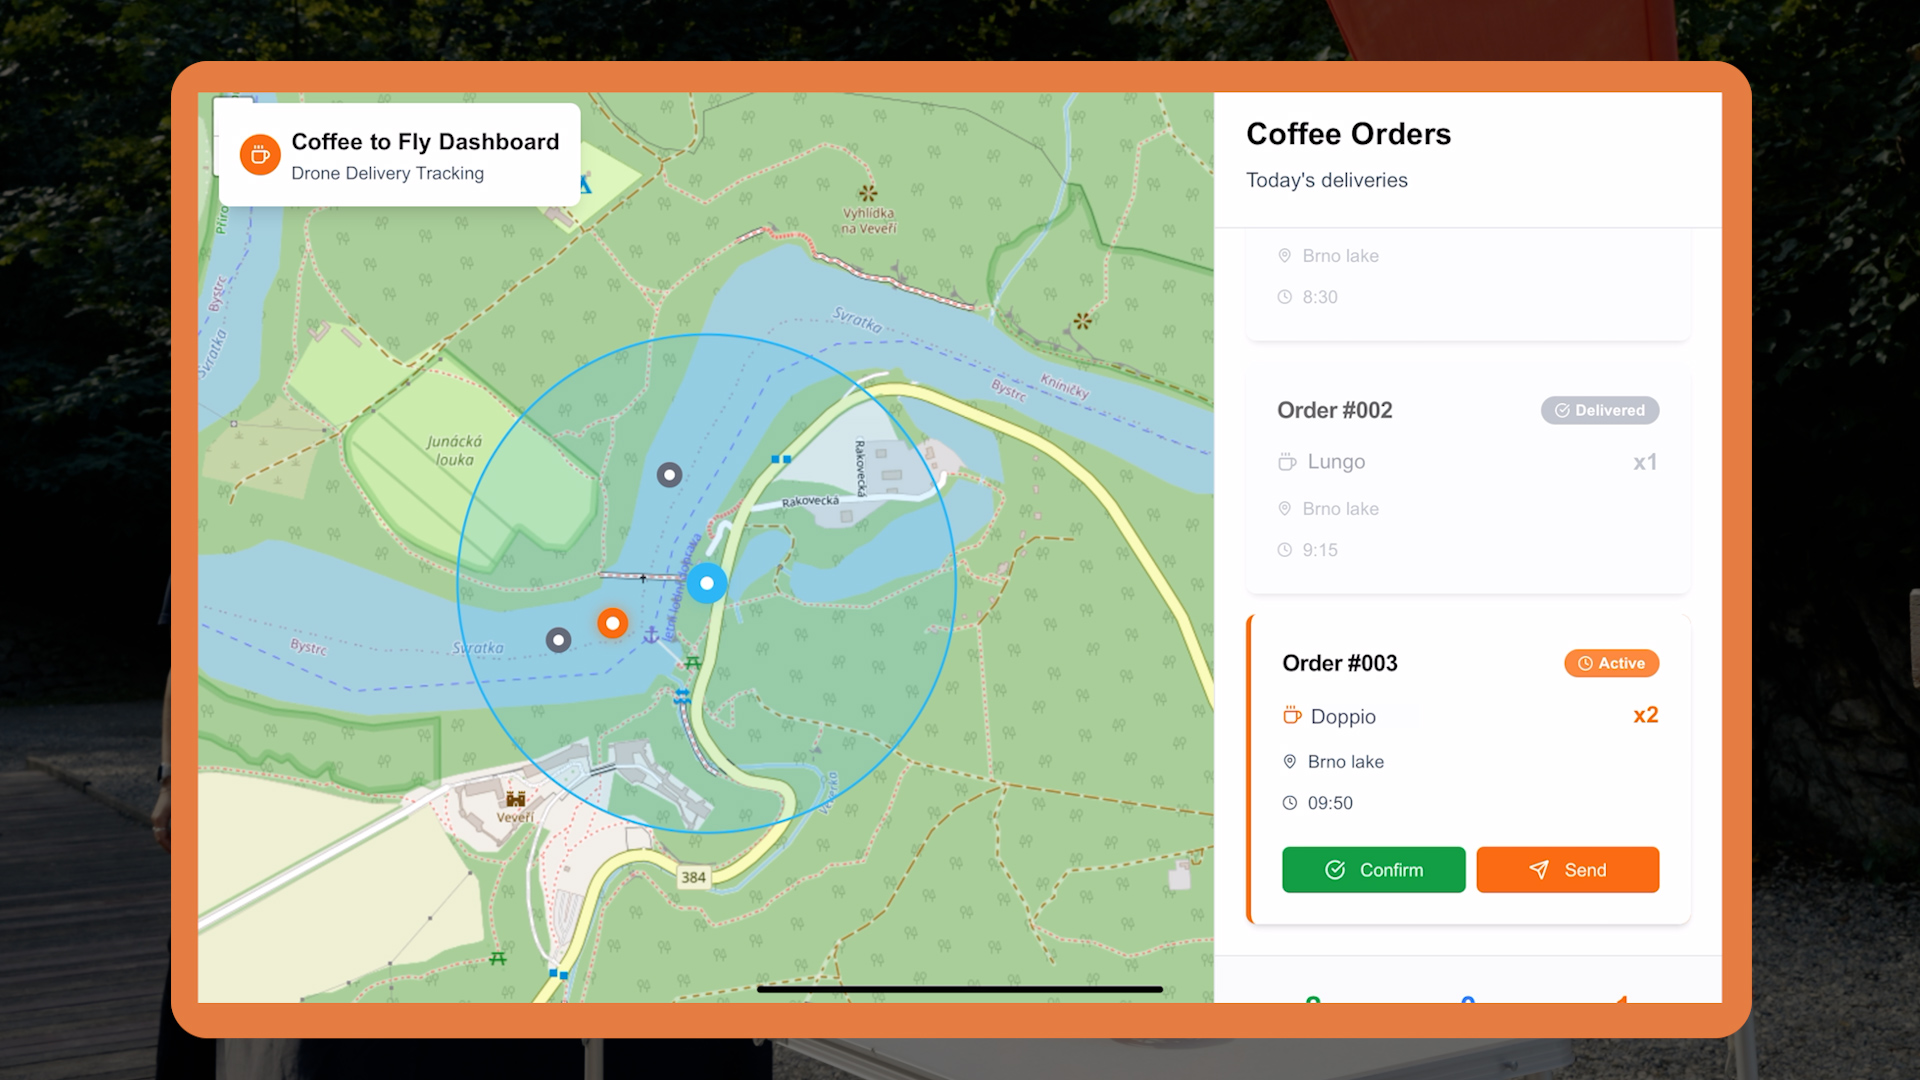Click the Delivered badge on Order #002
Image resolution: width=1920 pixels, height=1080 pixels.
pos(1599,410)
